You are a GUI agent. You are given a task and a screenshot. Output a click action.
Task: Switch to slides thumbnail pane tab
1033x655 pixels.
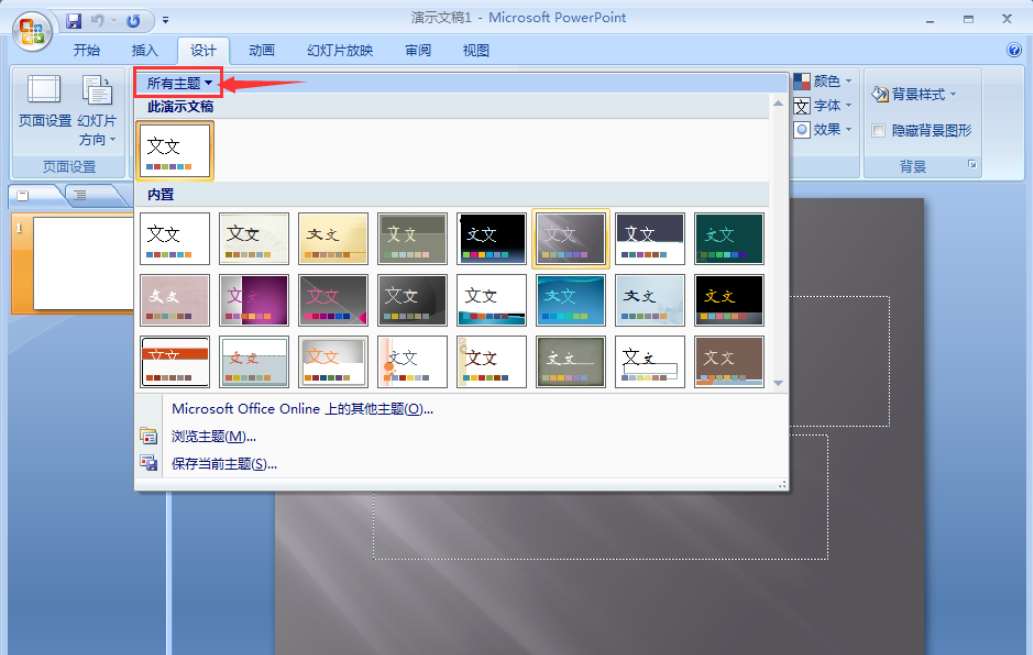click(24, 195)
